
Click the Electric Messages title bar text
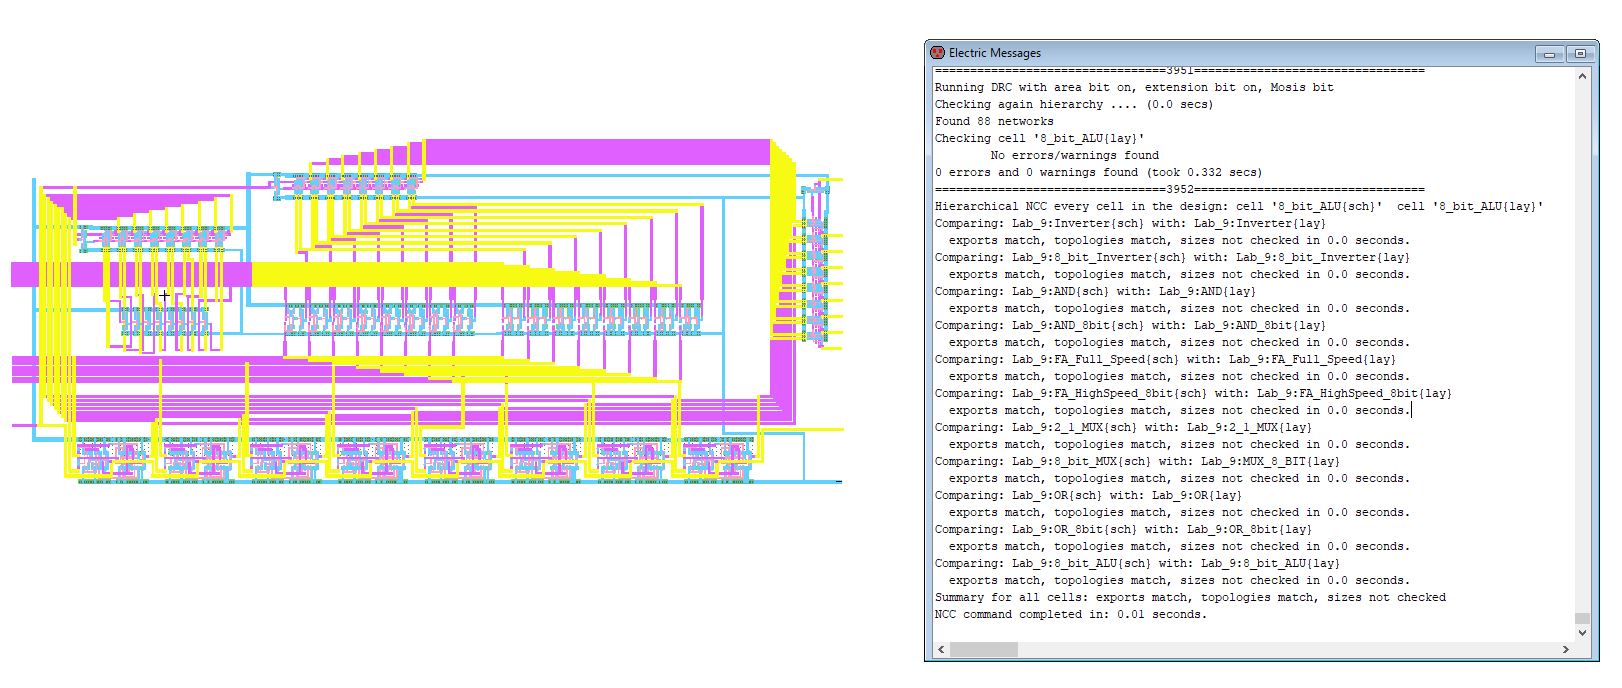(994, 53)
